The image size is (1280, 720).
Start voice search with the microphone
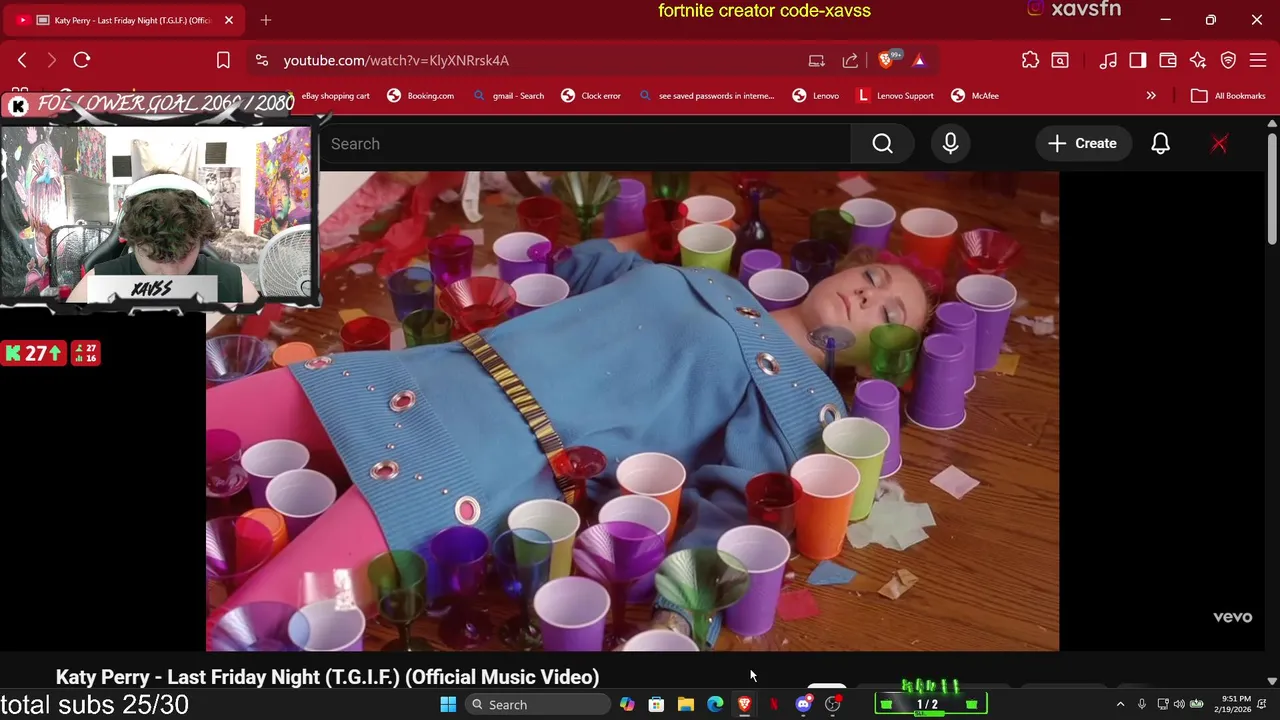pos(950,144)
